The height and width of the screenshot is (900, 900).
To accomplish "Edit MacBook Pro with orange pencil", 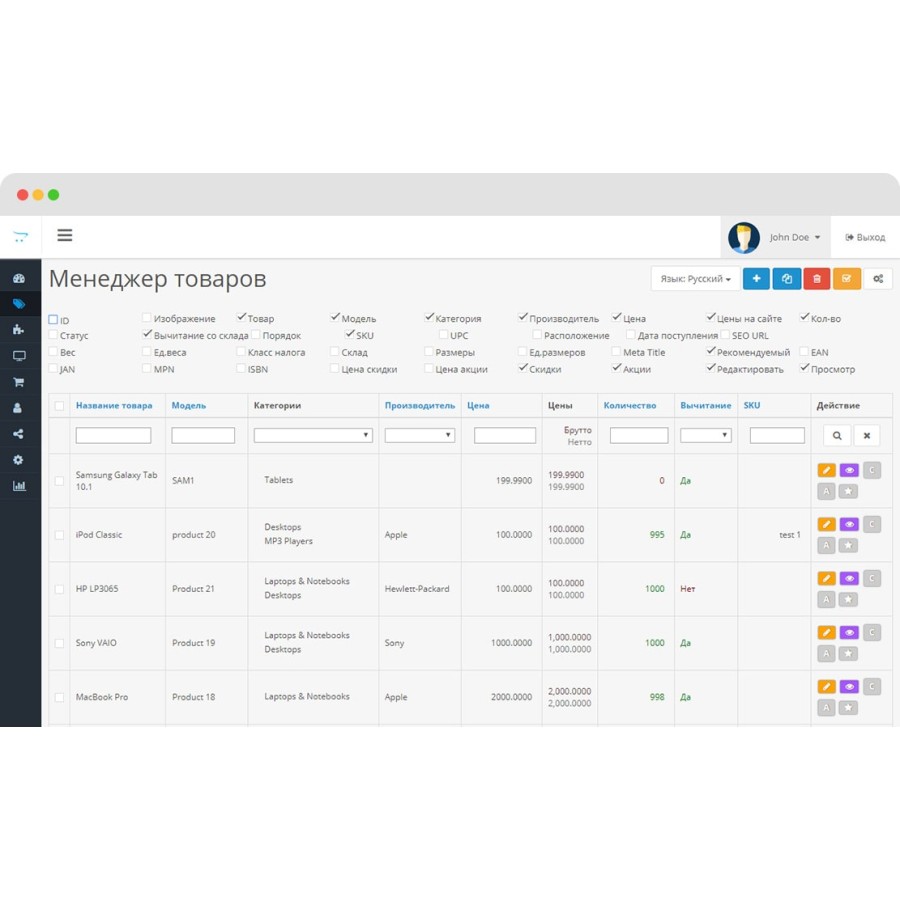I will point(826,687).
